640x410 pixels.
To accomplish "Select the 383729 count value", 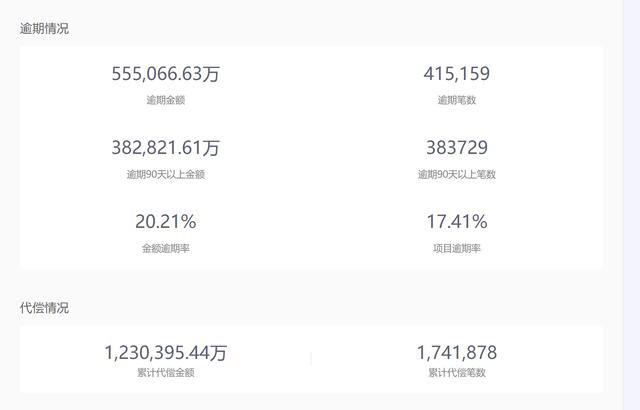I will click(457, 148).
